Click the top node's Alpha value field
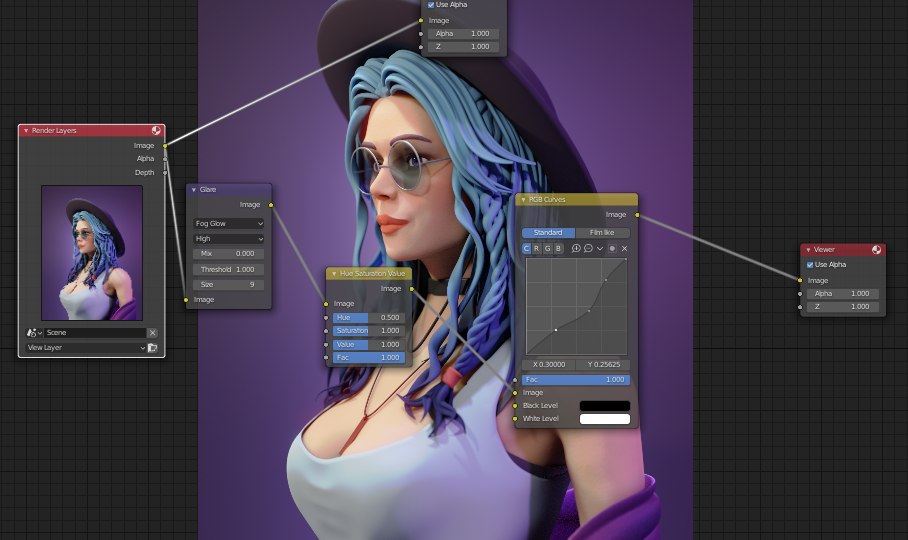This screenshot has width=908, height=540. click(463, 34)
